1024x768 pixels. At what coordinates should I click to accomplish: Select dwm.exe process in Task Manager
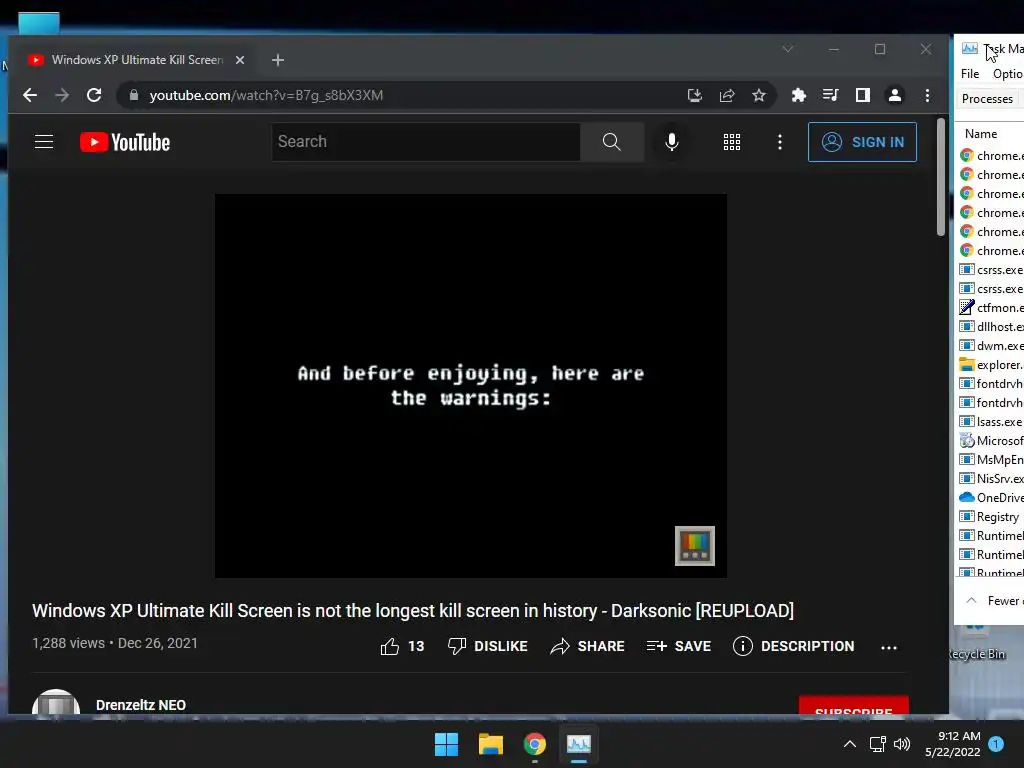991,345
